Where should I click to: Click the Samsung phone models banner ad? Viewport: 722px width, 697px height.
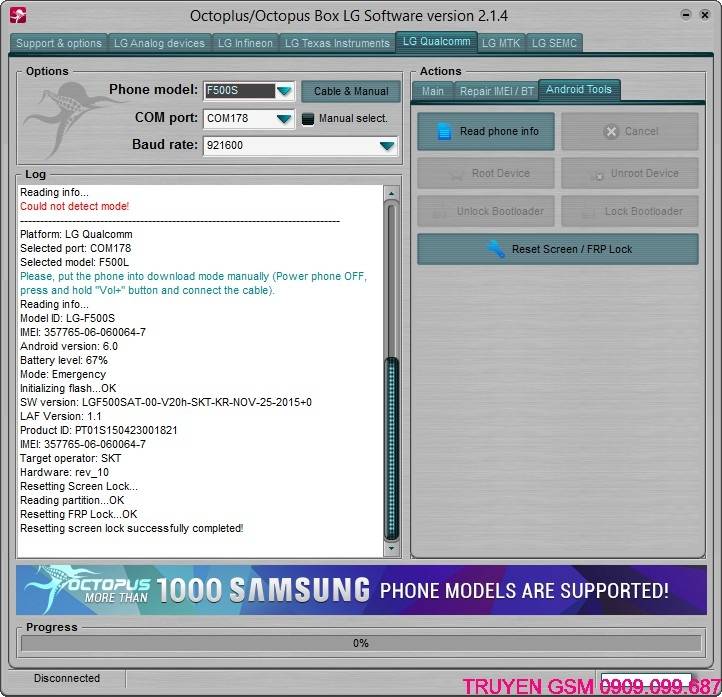pyautogui.click(x=361, y=590)
